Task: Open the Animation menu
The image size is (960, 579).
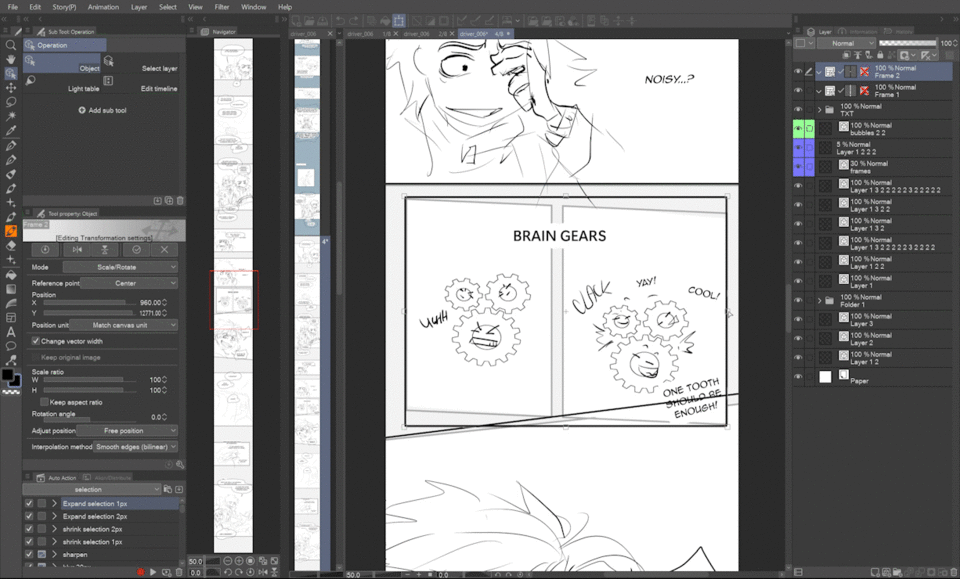Action: (103, 7)
